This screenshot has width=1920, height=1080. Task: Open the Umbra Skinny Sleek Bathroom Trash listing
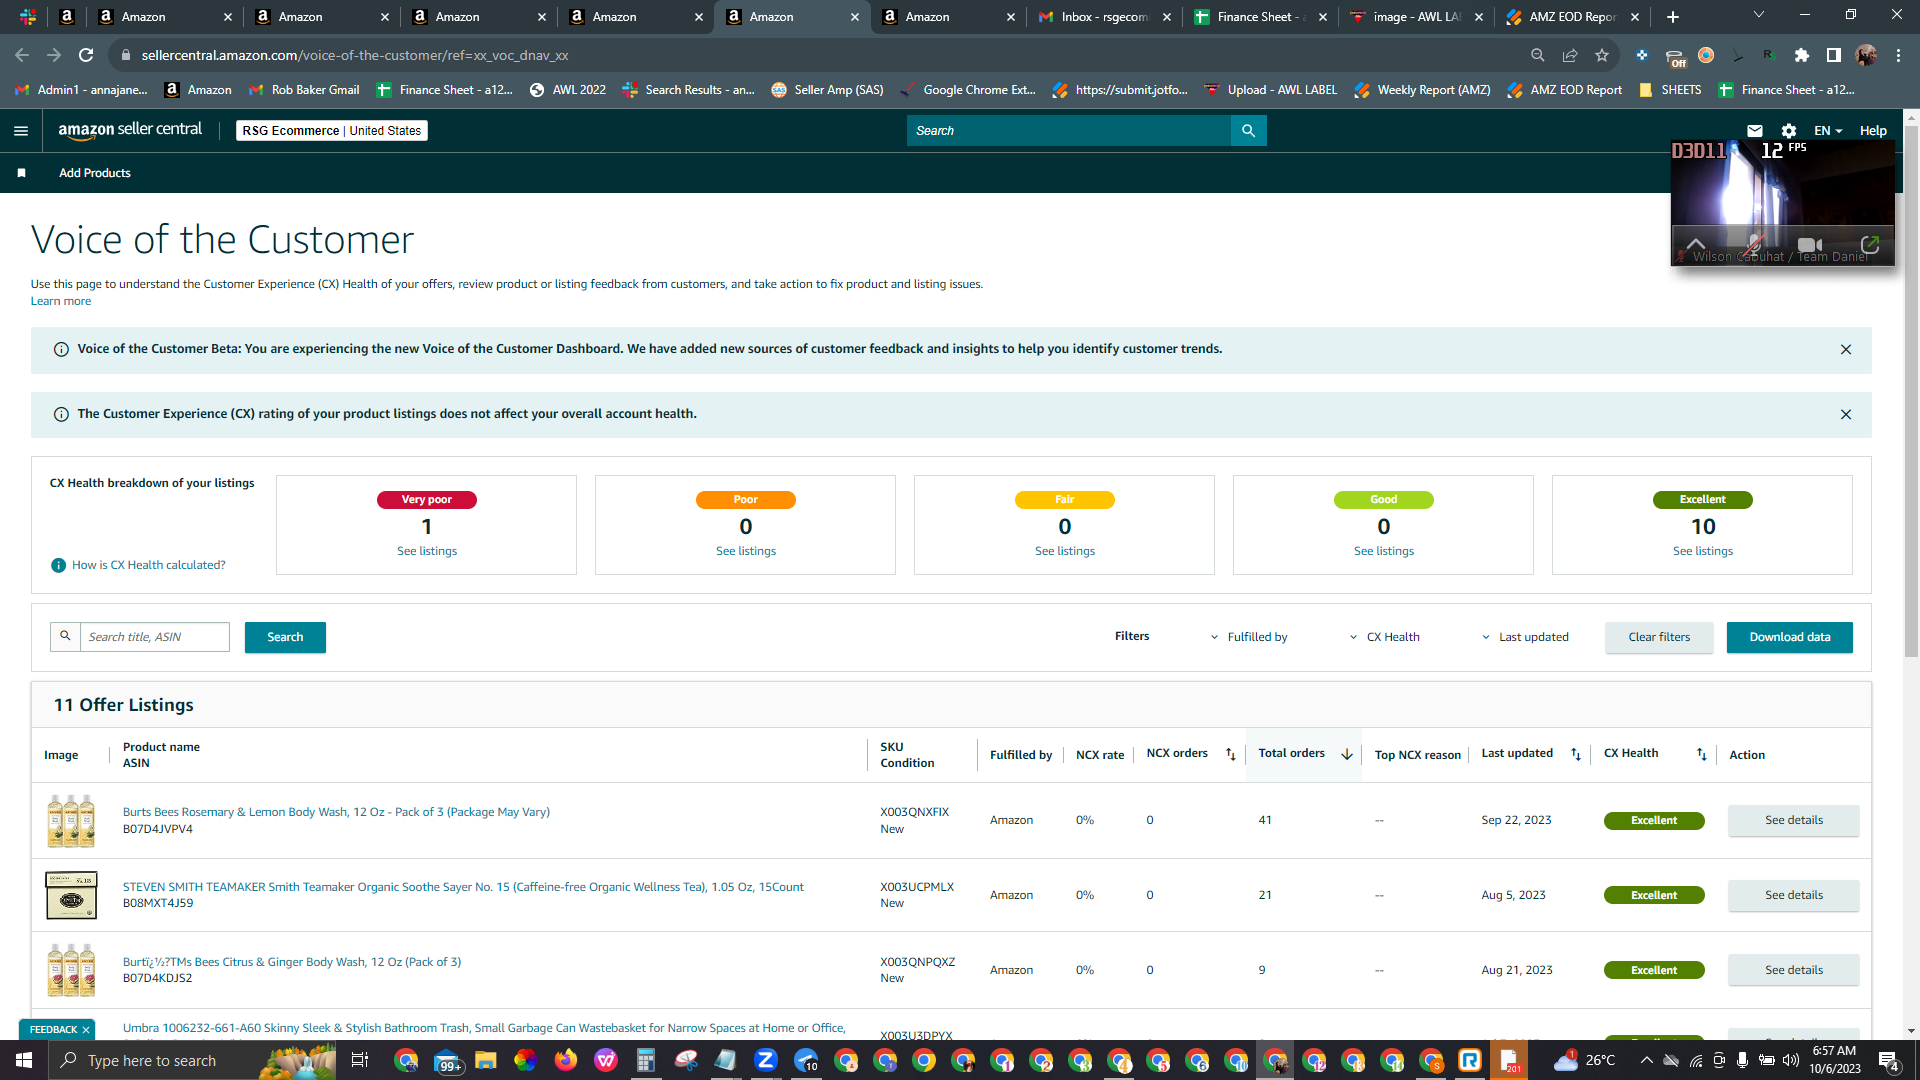(x=484, y=1028)
